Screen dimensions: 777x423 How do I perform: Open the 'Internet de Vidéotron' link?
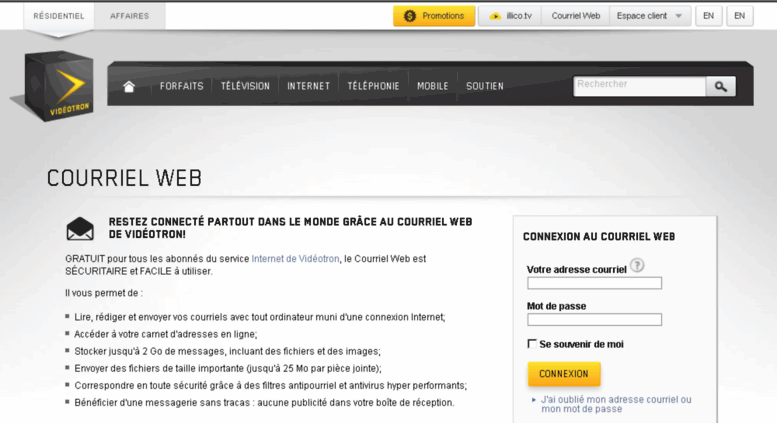(x=295, y=259)
